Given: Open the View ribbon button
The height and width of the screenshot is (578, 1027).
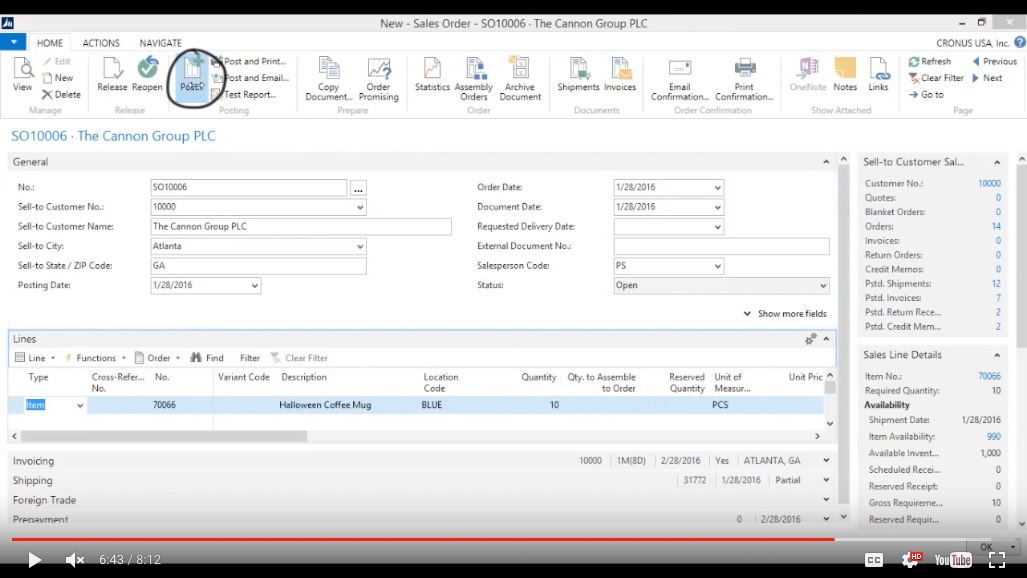Looking at the screenshot, I should click(x=22, y=74).
